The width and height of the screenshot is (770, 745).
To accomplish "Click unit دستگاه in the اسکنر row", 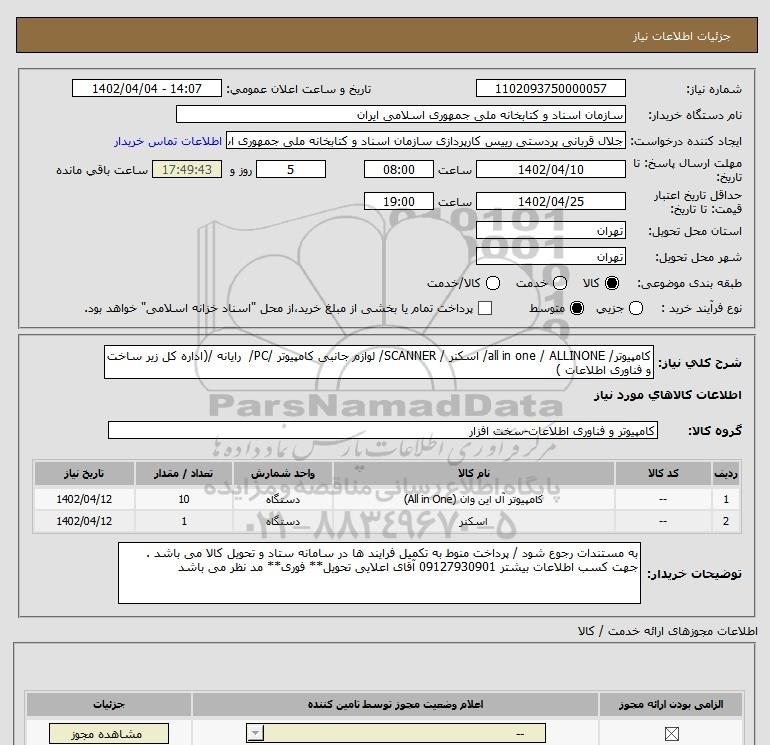I will tap(283, 522).
